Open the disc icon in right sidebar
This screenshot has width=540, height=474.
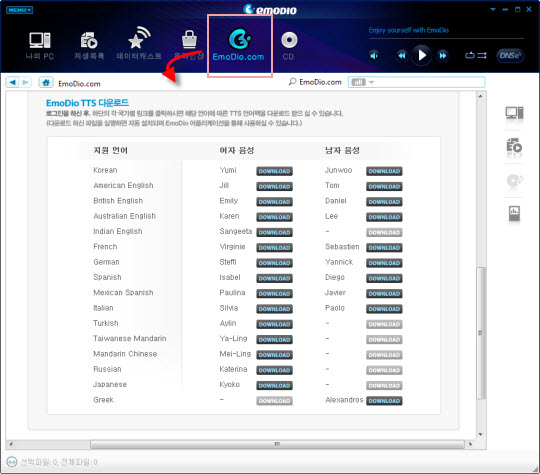[x=514, y=180]
